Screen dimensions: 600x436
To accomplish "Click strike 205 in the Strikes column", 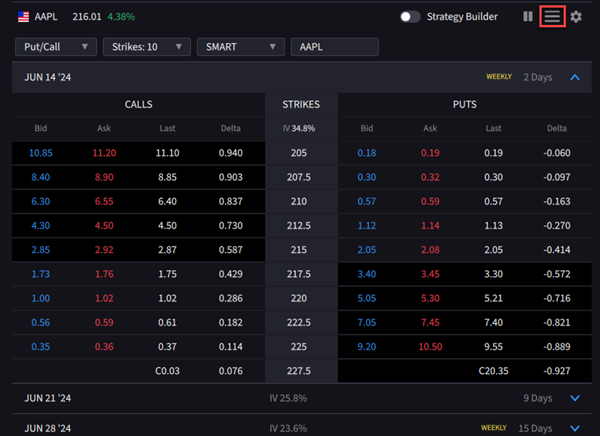I will [x=299, y=153].
